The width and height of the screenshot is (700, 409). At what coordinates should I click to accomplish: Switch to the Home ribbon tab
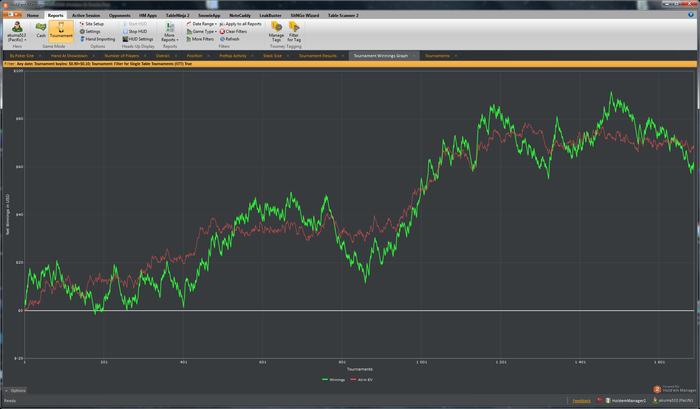(x=33, y=15)
